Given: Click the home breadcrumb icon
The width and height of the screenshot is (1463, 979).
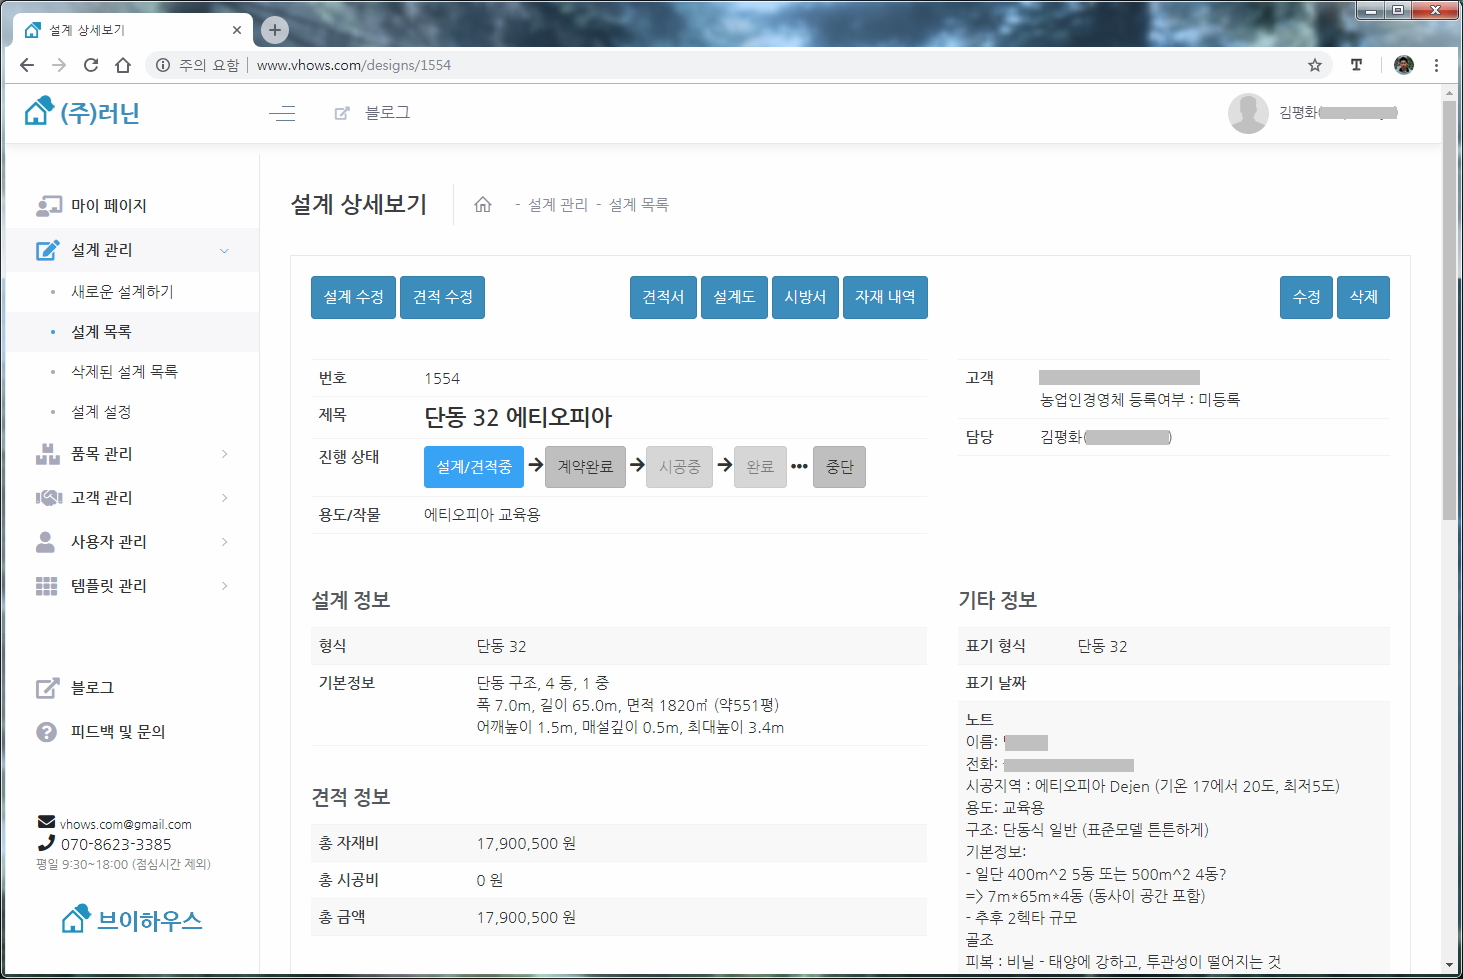Looking at the screenshot, I should [483, 205].
